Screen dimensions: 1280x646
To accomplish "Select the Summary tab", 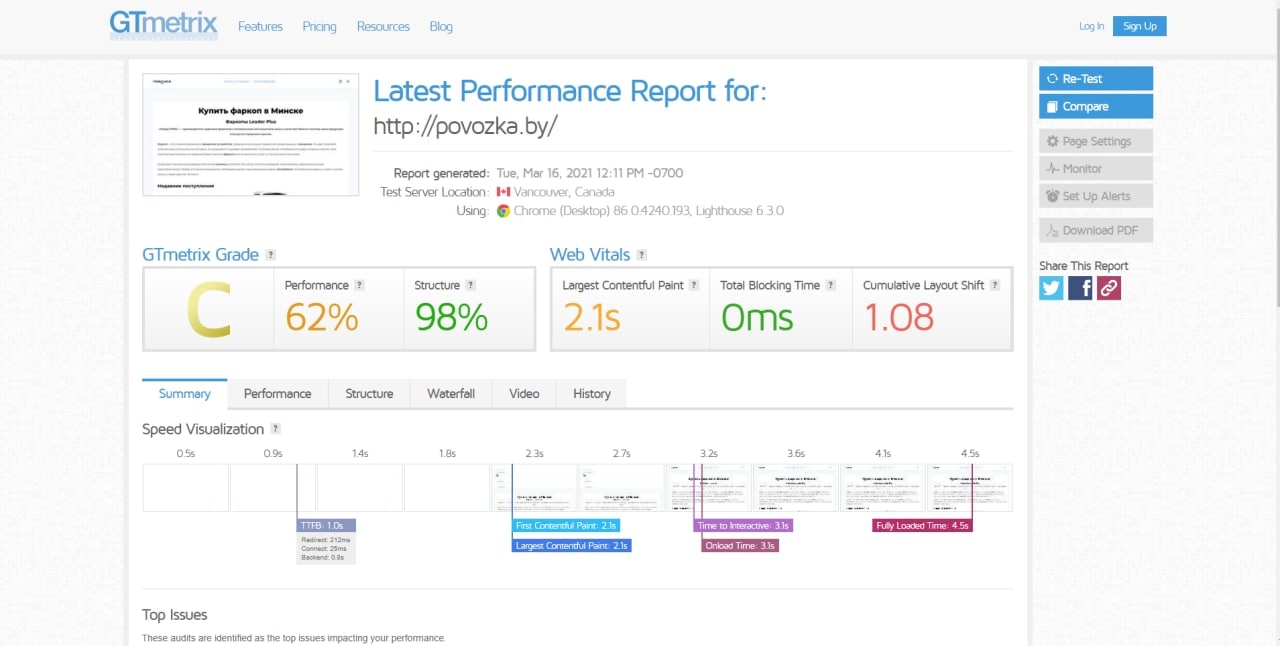I will click(185, 394).
